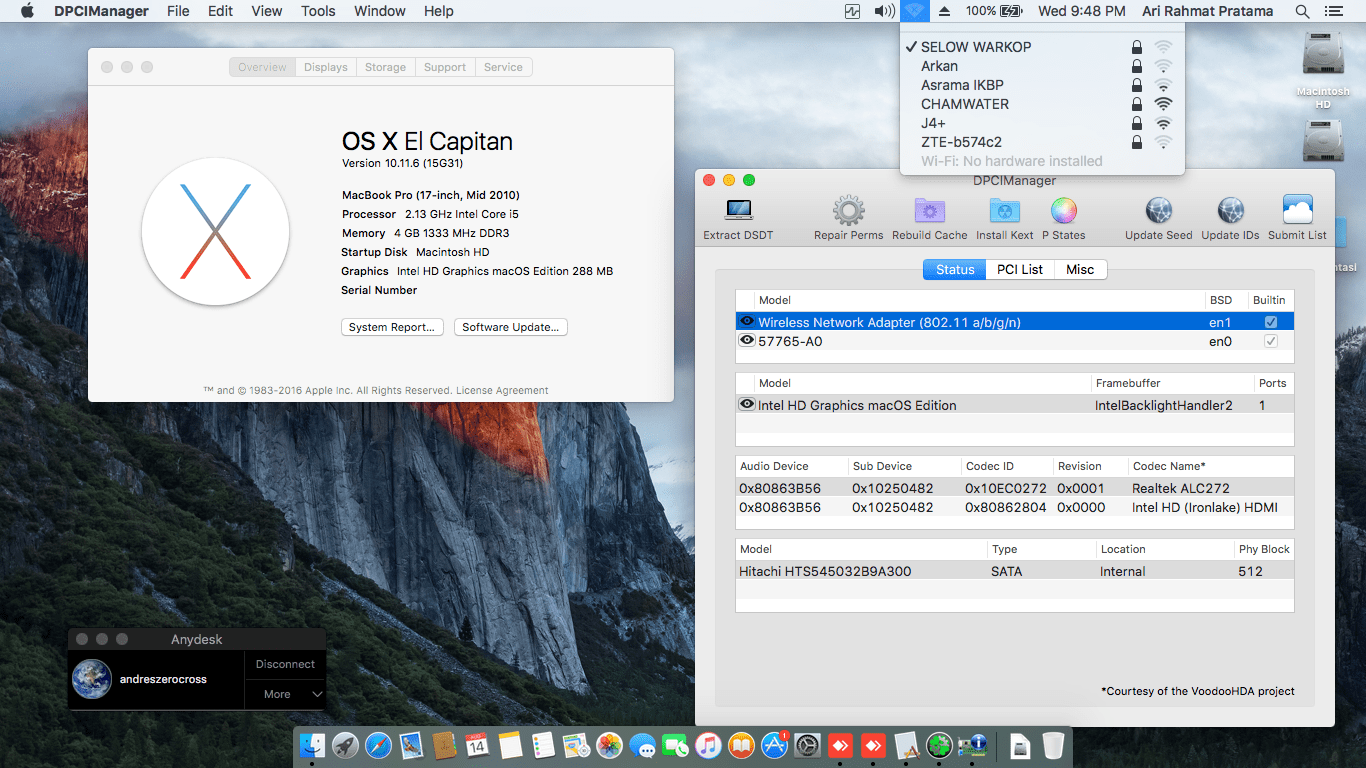Launch Safari from the Dock

point(378,745)
